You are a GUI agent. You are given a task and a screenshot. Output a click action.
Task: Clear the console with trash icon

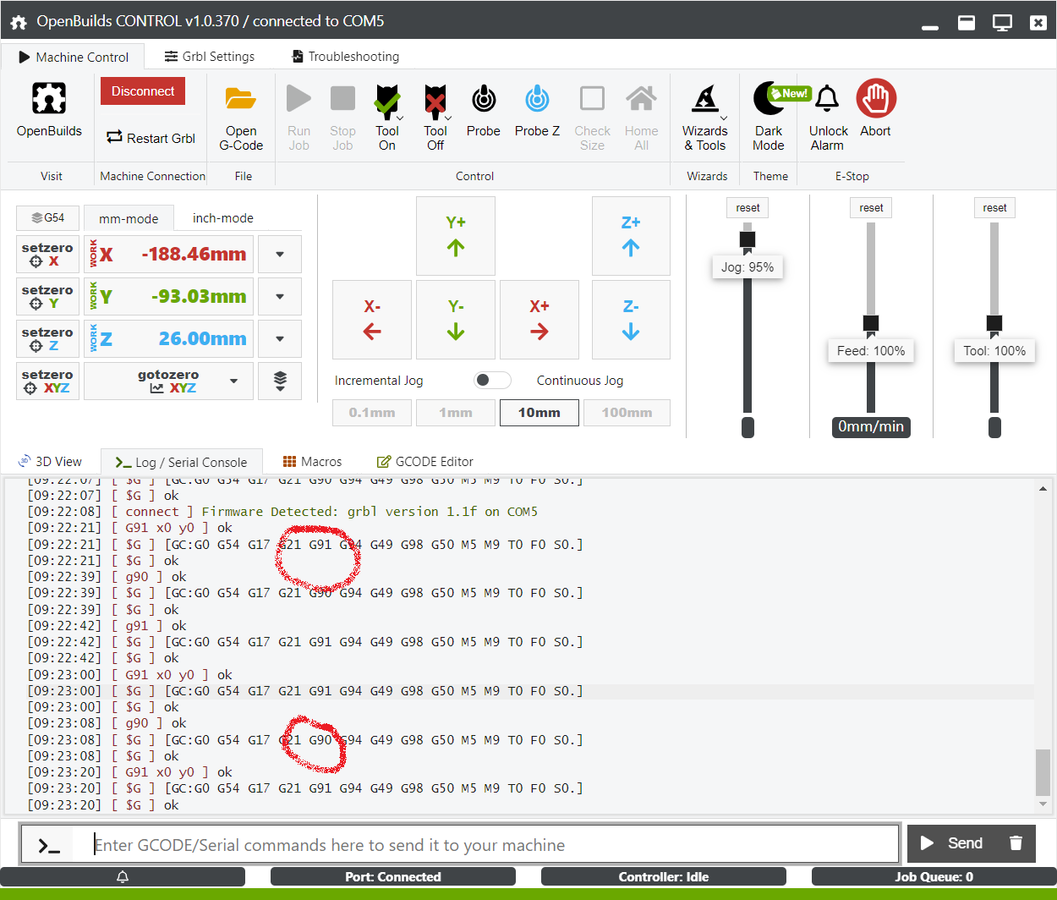(x=1016, y=843)
